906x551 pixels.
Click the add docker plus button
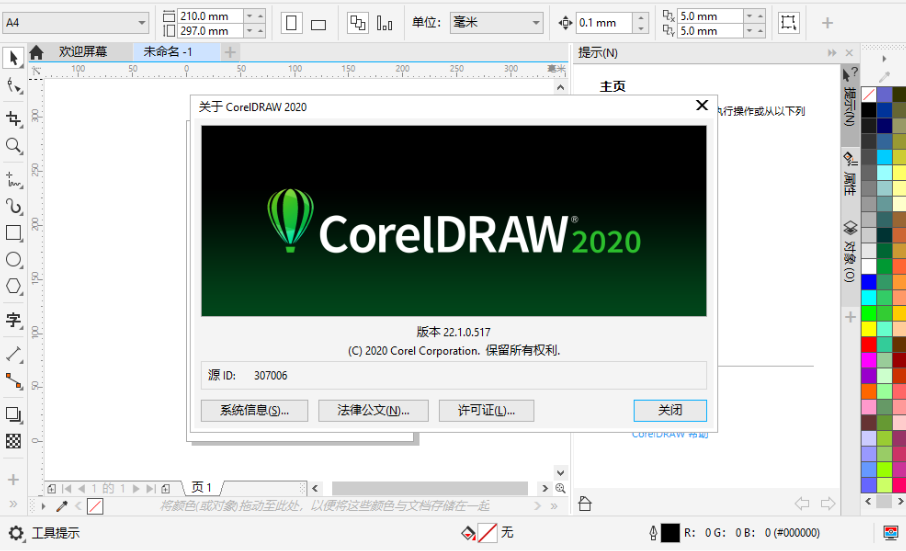point(850,317)
